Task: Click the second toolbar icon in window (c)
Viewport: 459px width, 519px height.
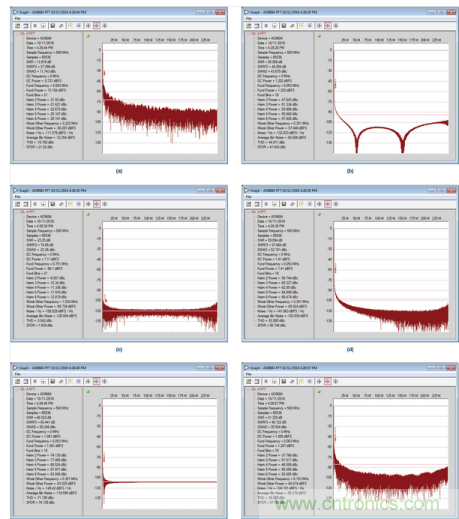Action: click(26, 204)
